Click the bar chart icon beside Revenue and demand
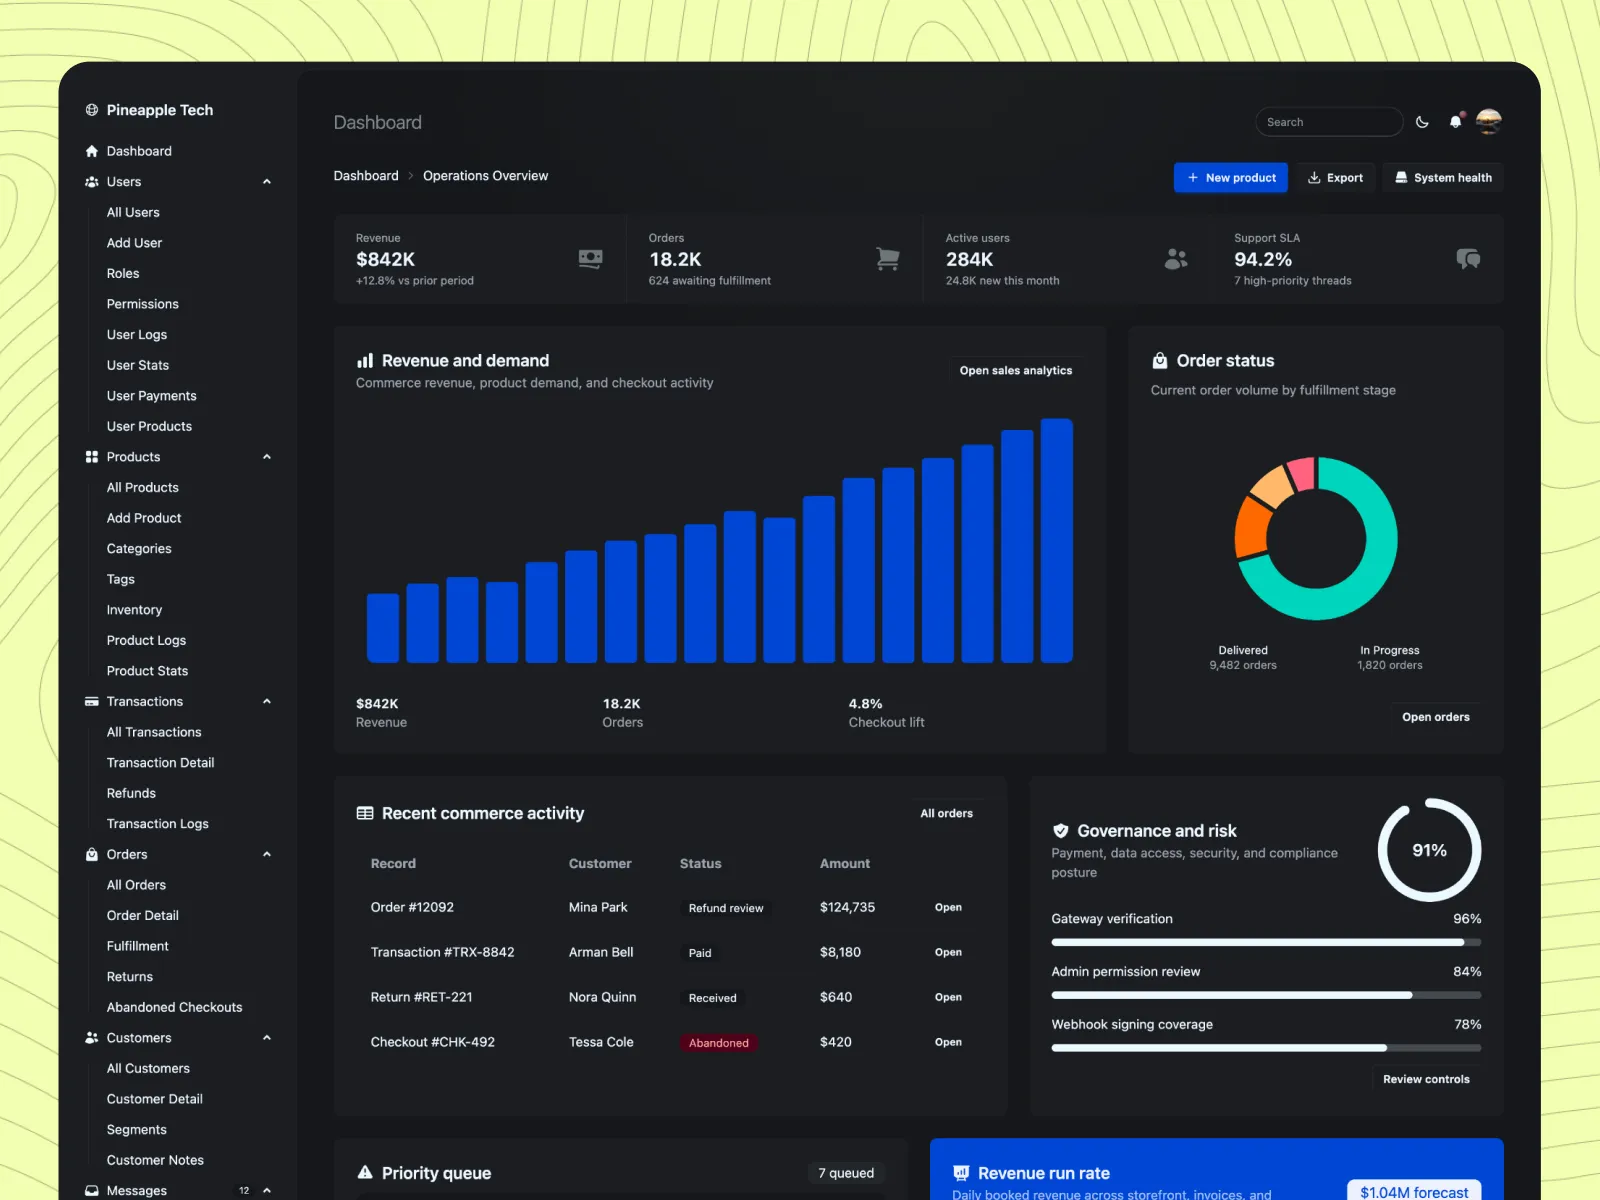1600x1200 pixels. (365, 361)
